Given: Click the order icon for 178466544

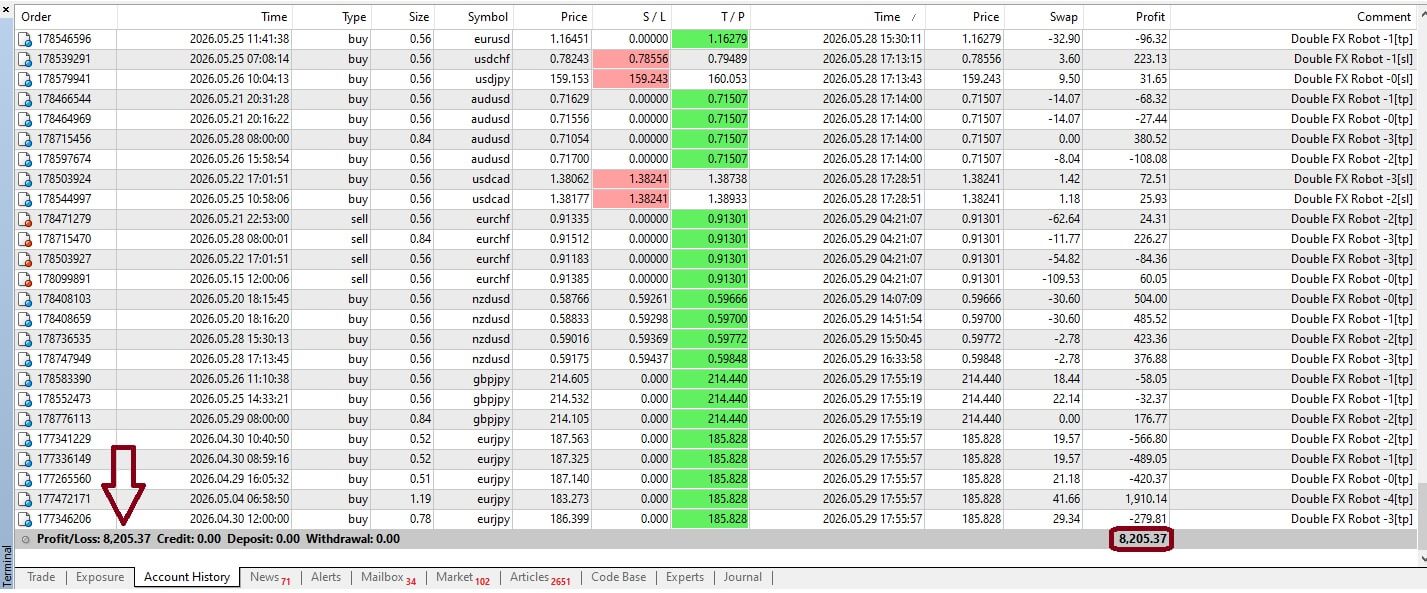Looking at the screenshot, I should [26, 99].
